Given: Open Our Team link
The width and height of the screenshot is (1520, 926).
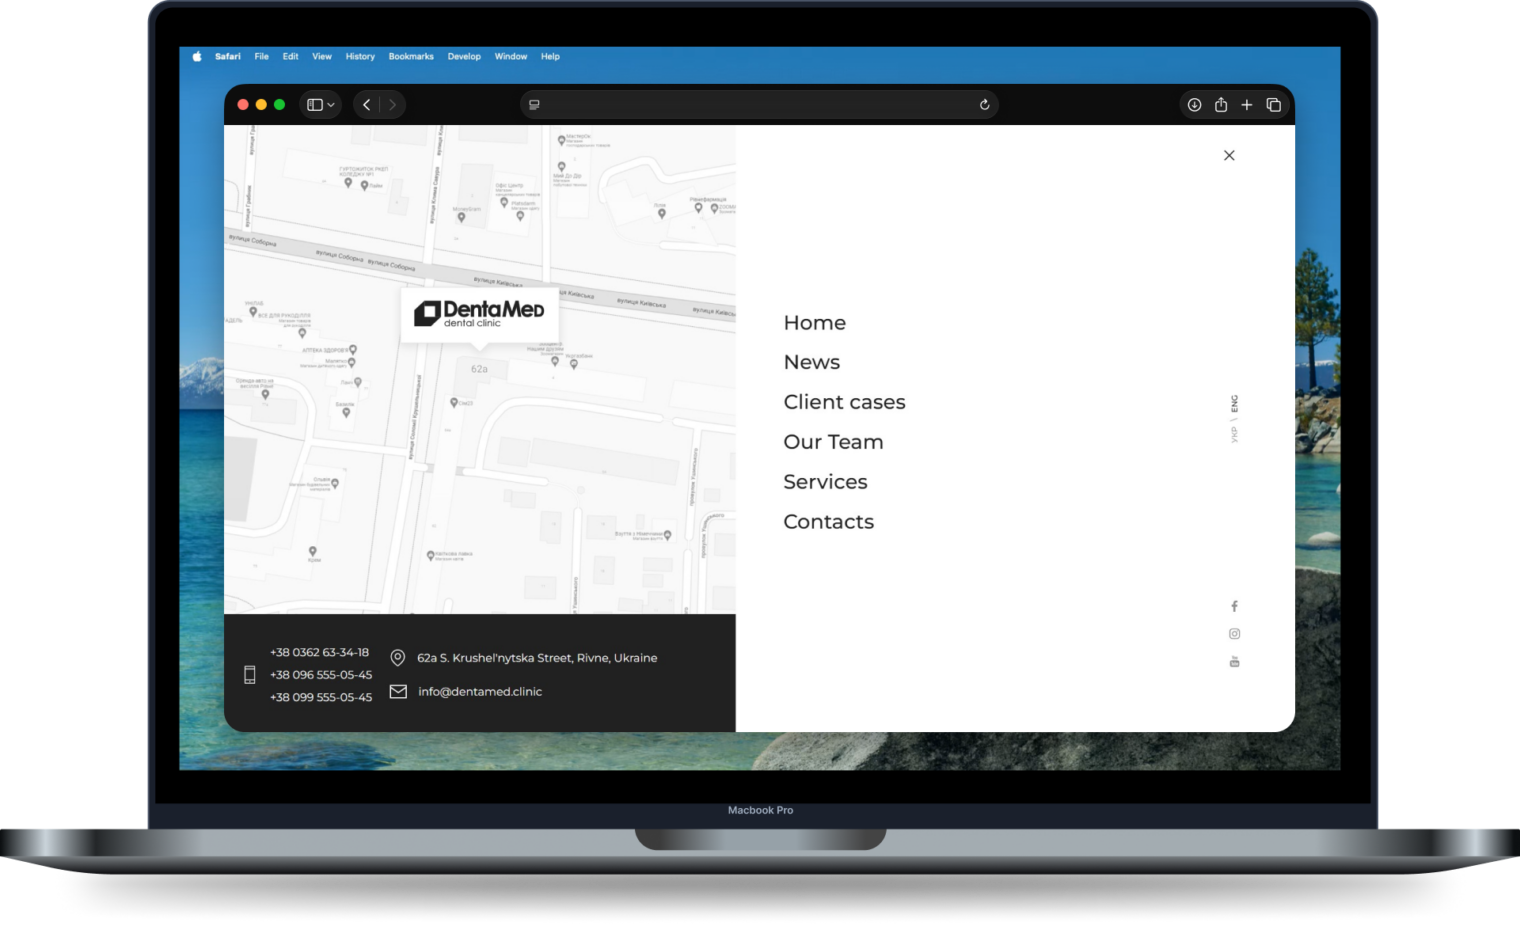Looking at the screenshot, I should 834,442.
